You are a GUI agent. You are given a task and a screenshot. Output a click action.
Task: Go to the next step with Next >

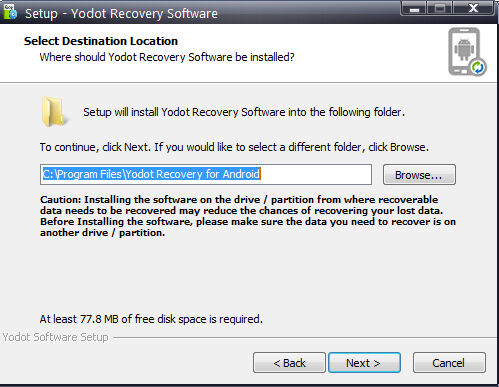[364, 363]
